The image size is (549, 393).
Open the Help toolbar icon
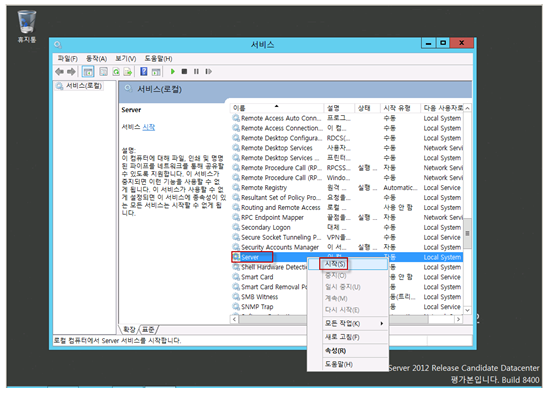pos(144,71)
